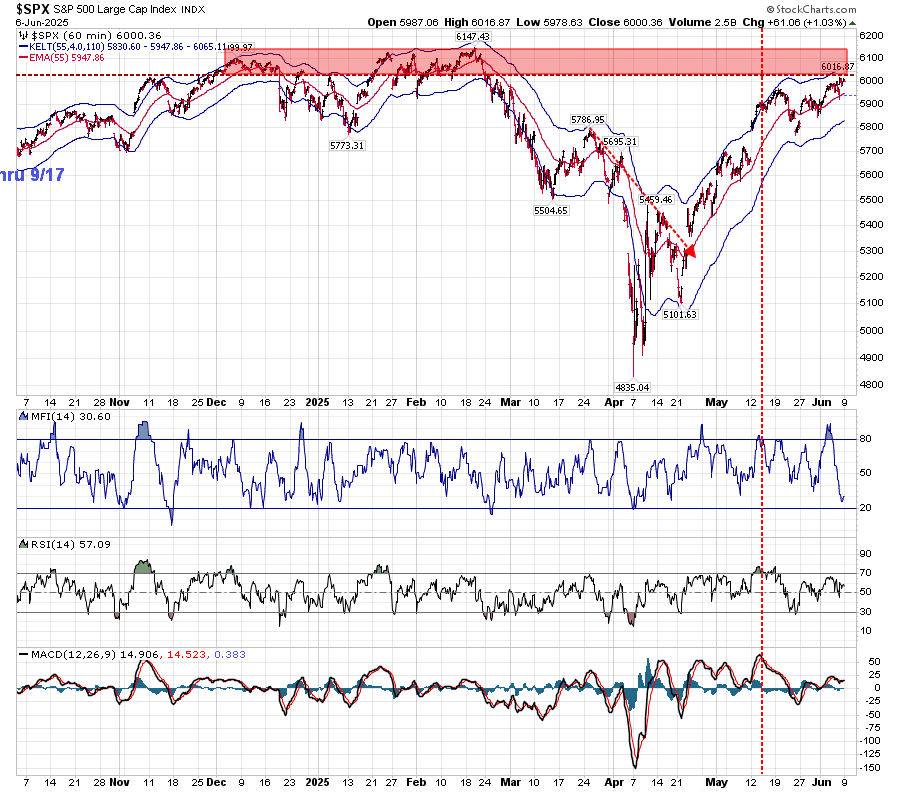
Task: Open the StockCharts.com watermark link
Action: tap(823, 8)
